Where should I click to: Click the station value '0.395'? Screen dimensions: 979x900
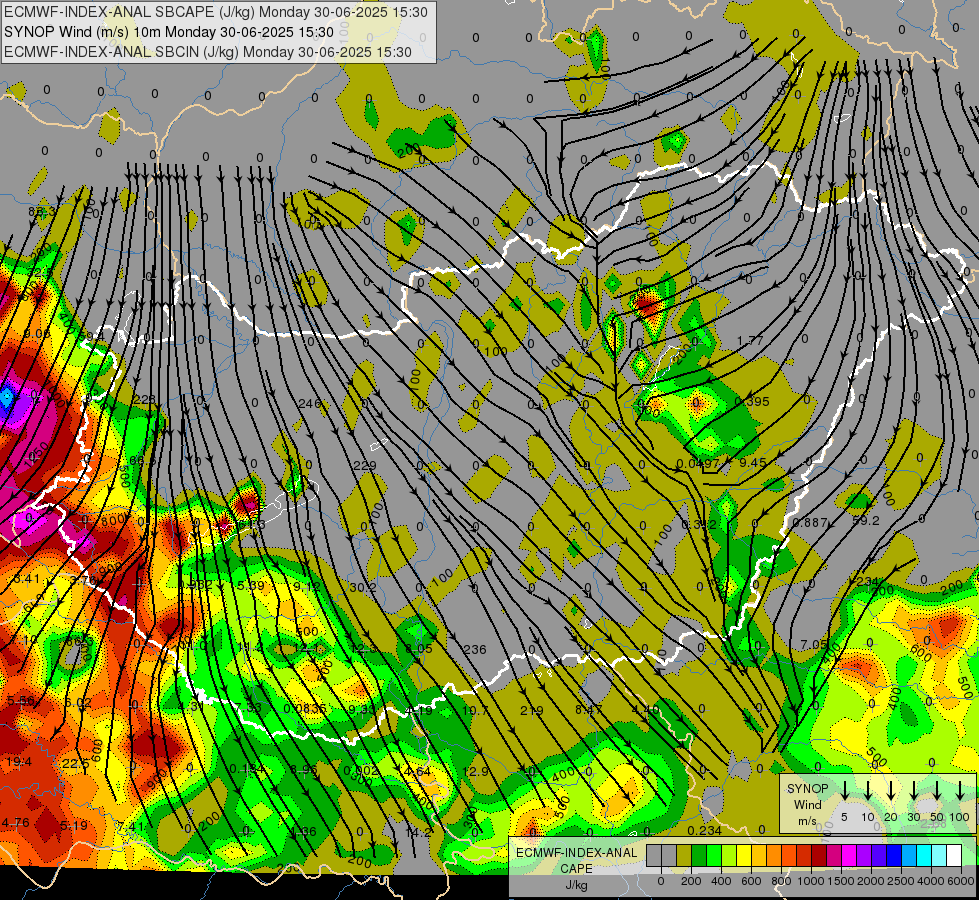click(x=752, y=402)
